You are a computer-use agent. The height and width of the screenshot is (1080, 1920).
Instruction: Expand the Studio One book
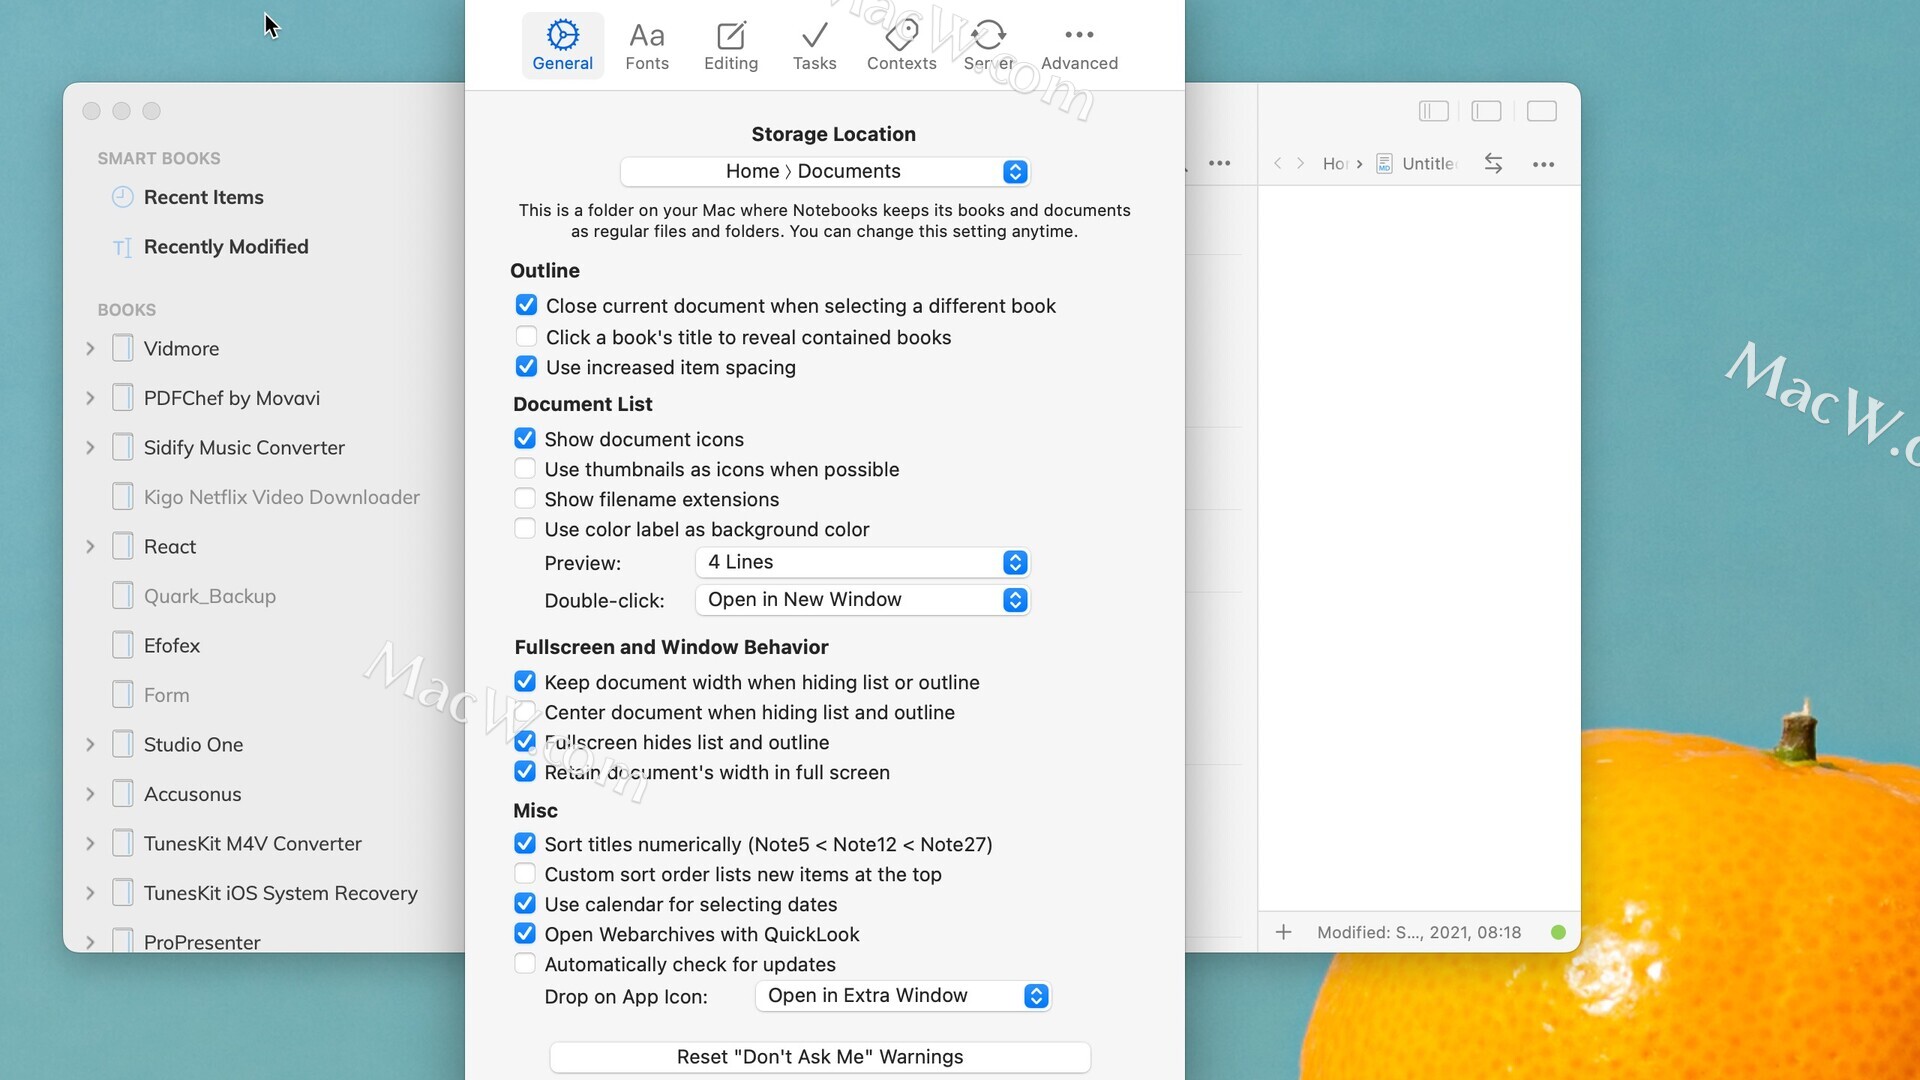pyautogui.click(x=90, y=744)
